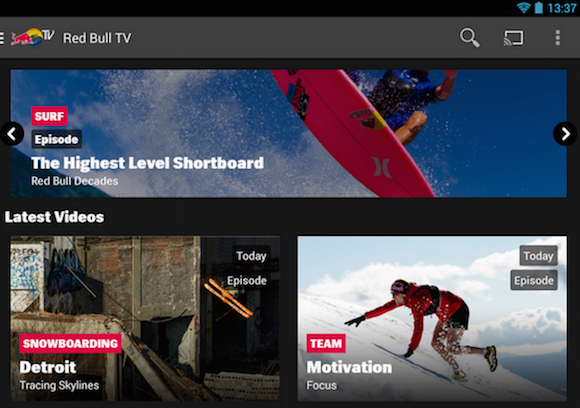Tap the Today label on Motivation card

click(x=538, y=256)
